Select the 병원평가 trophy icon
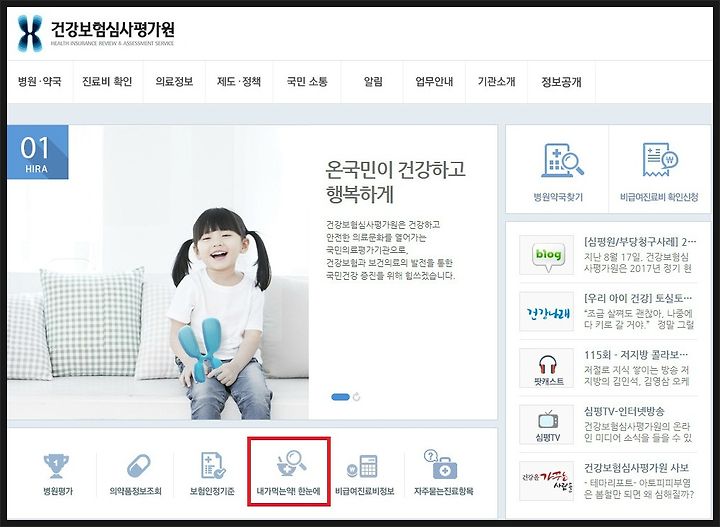The height and width of the screenshot is (527, 720). 56,466
